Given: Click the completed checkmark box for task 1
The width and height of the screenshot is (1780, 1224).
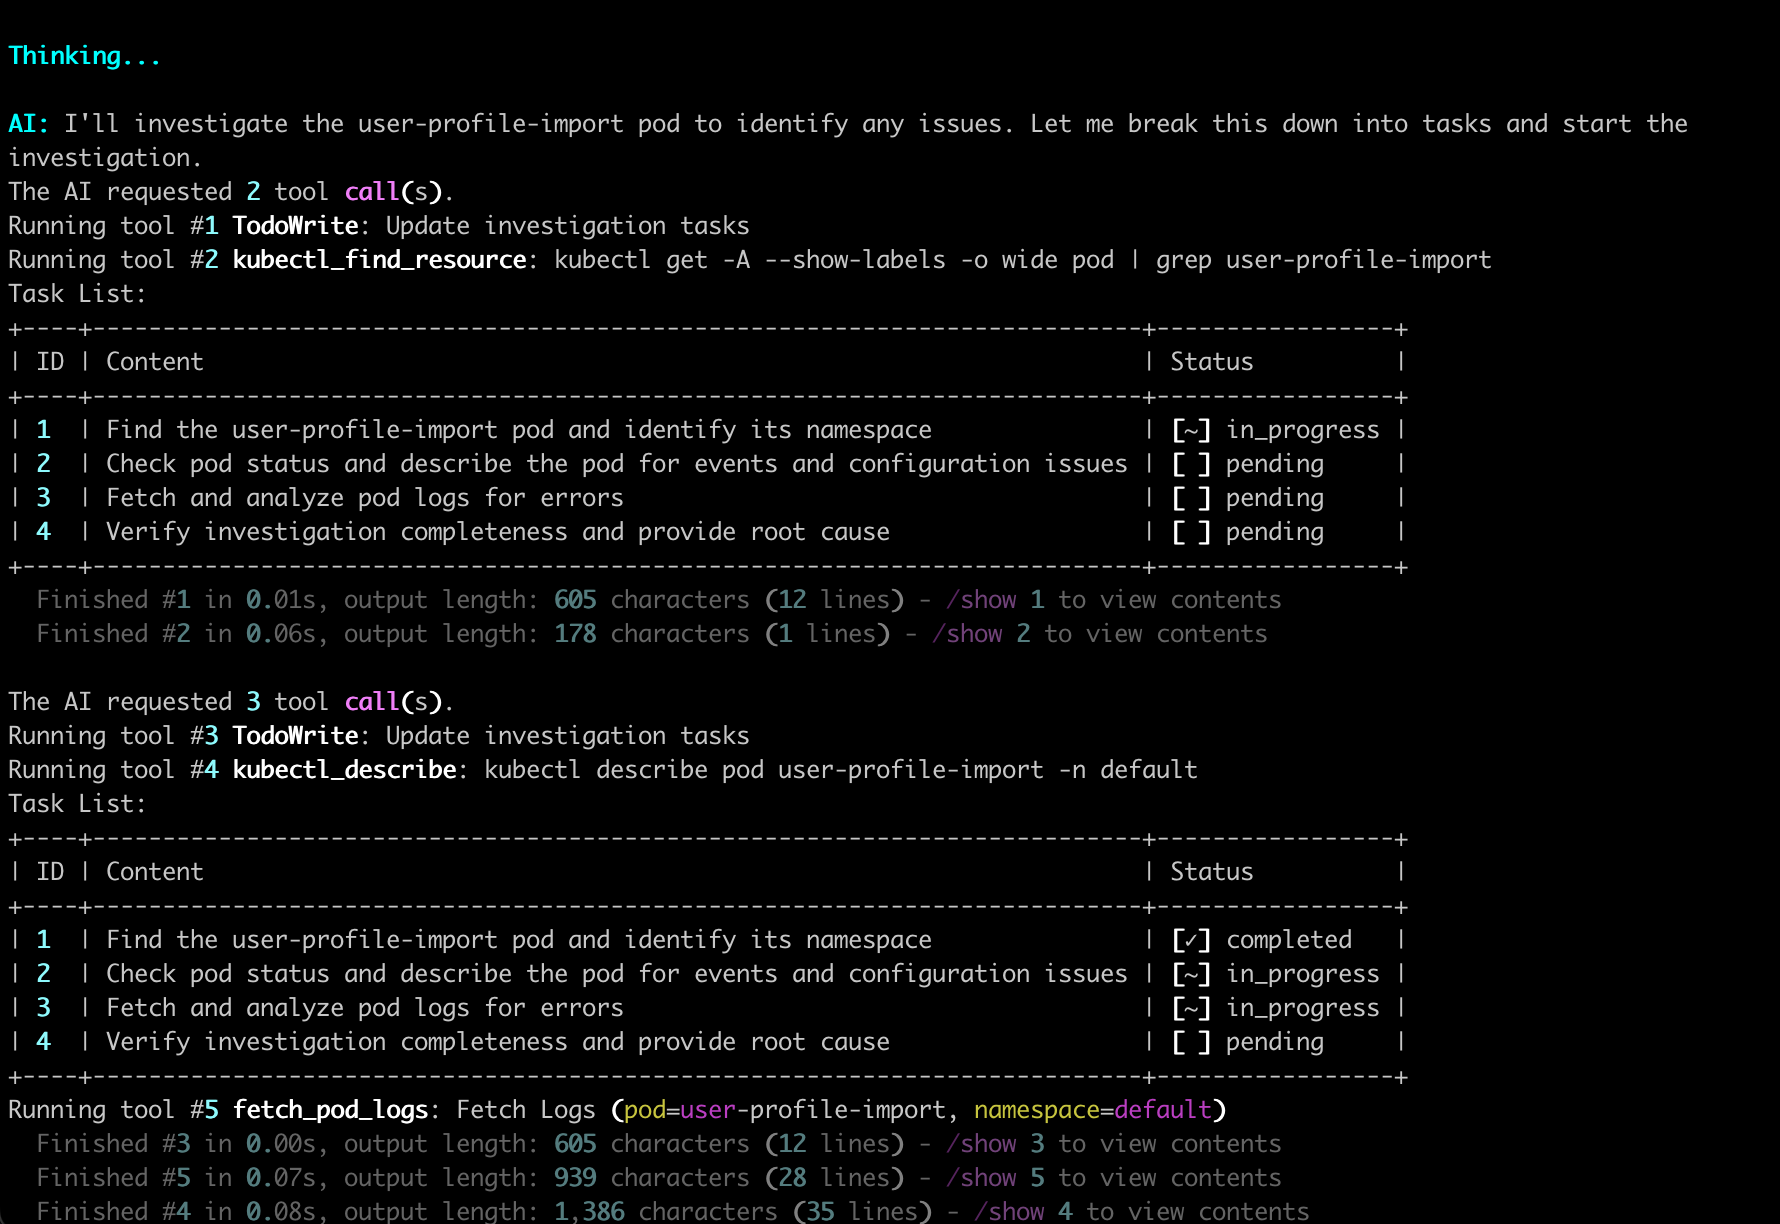Looking at the screenshot, I should [x=1191, y=940].
